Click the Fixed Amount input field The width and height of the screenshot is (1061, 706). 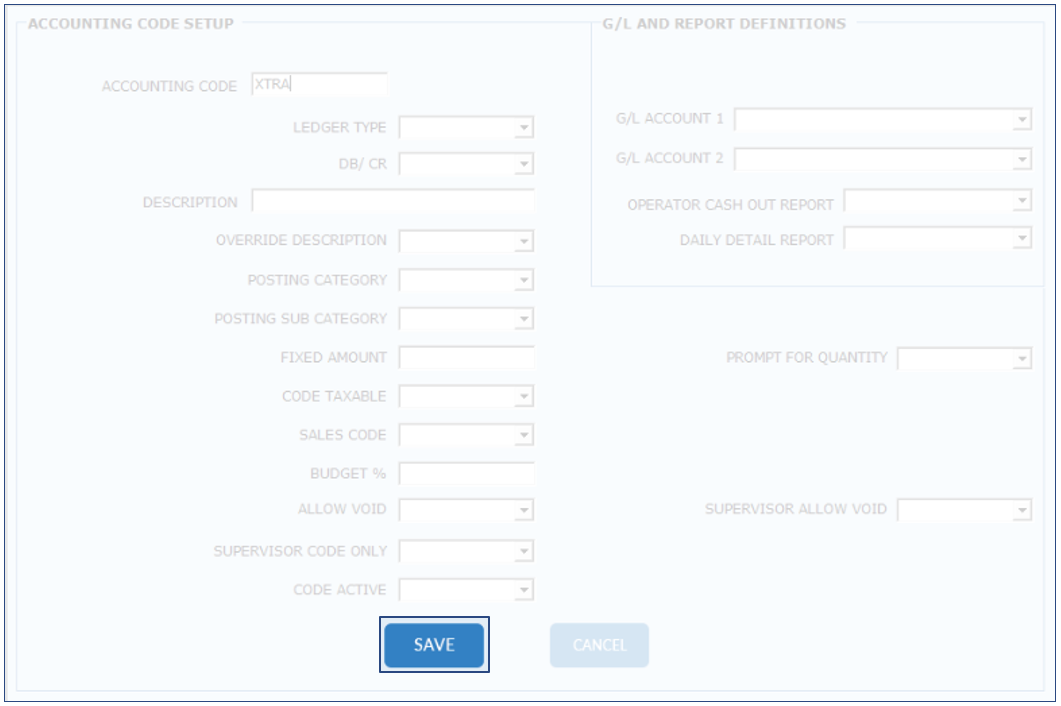pos(466,358)
